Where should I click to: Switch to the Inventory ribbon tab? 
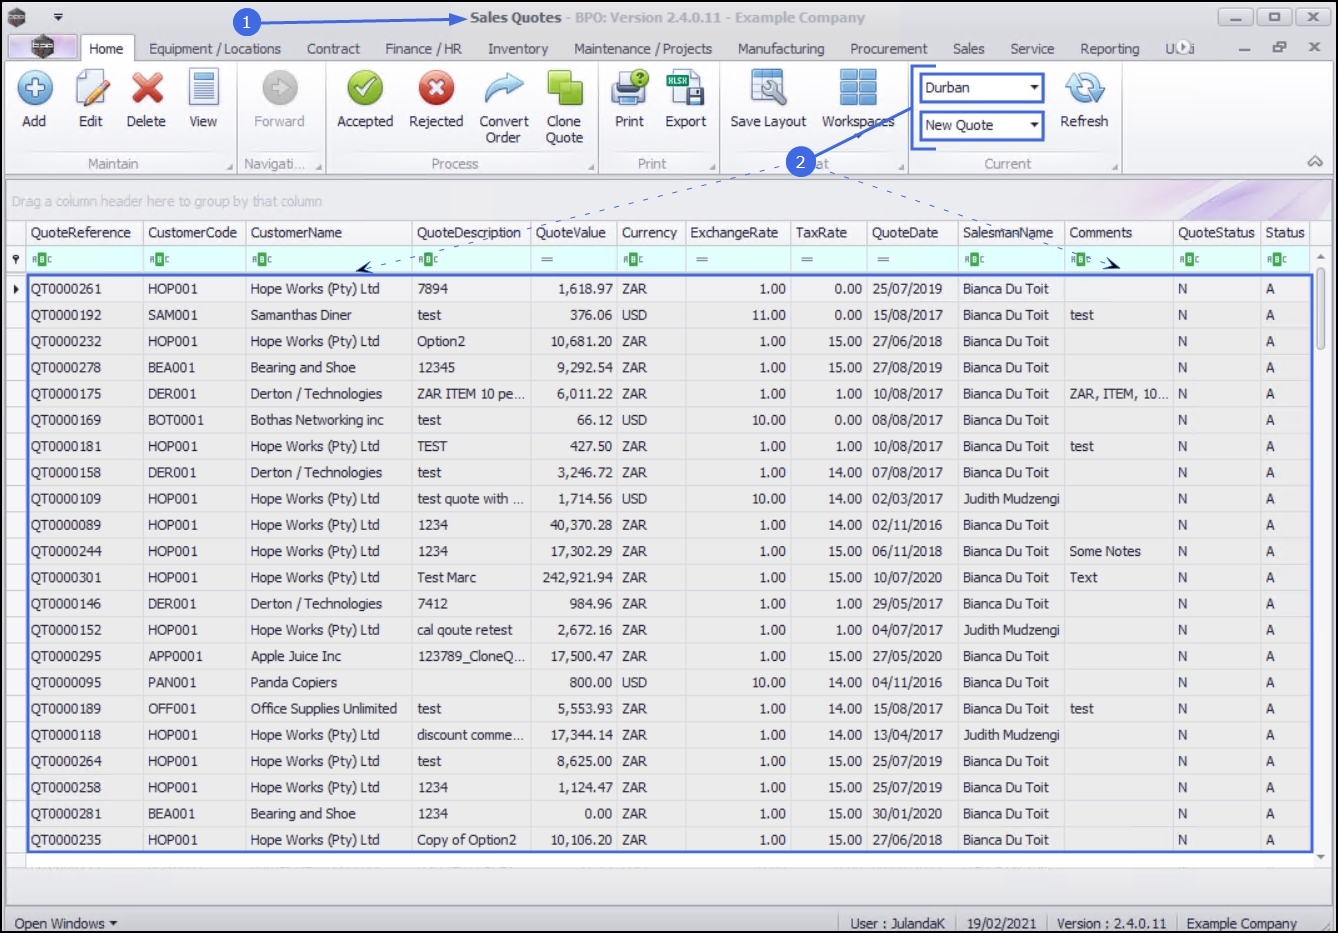pos(517,49)
